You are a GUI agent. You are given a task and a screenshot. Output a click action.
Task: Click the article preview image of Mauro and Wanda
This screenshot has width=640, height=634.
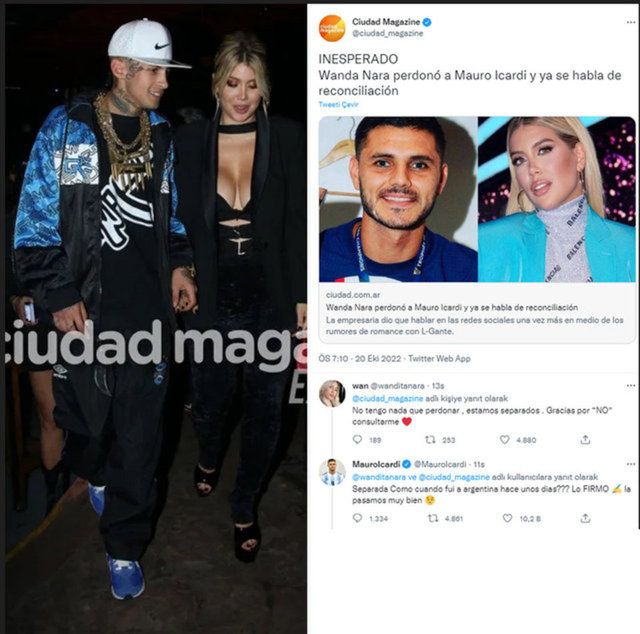477,199
